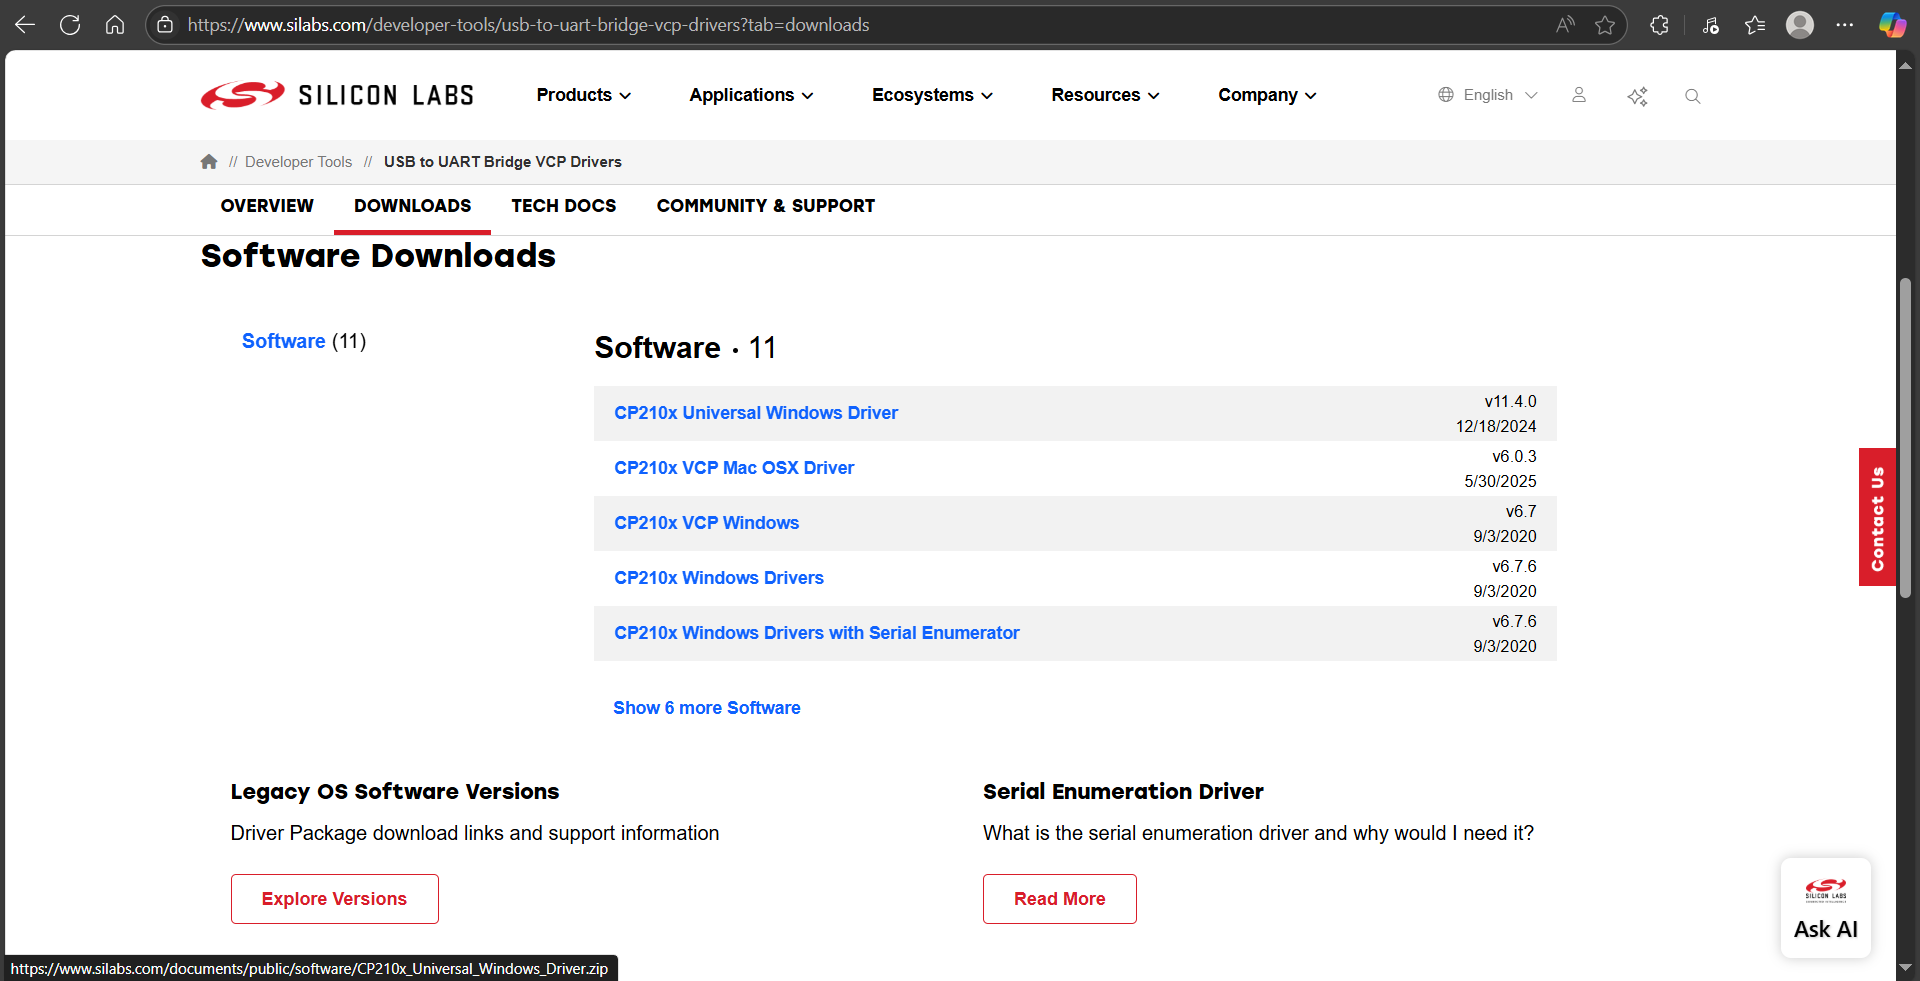Download CP210x Universal Windows Driver

pyautogui.click(x=756, y=413)
